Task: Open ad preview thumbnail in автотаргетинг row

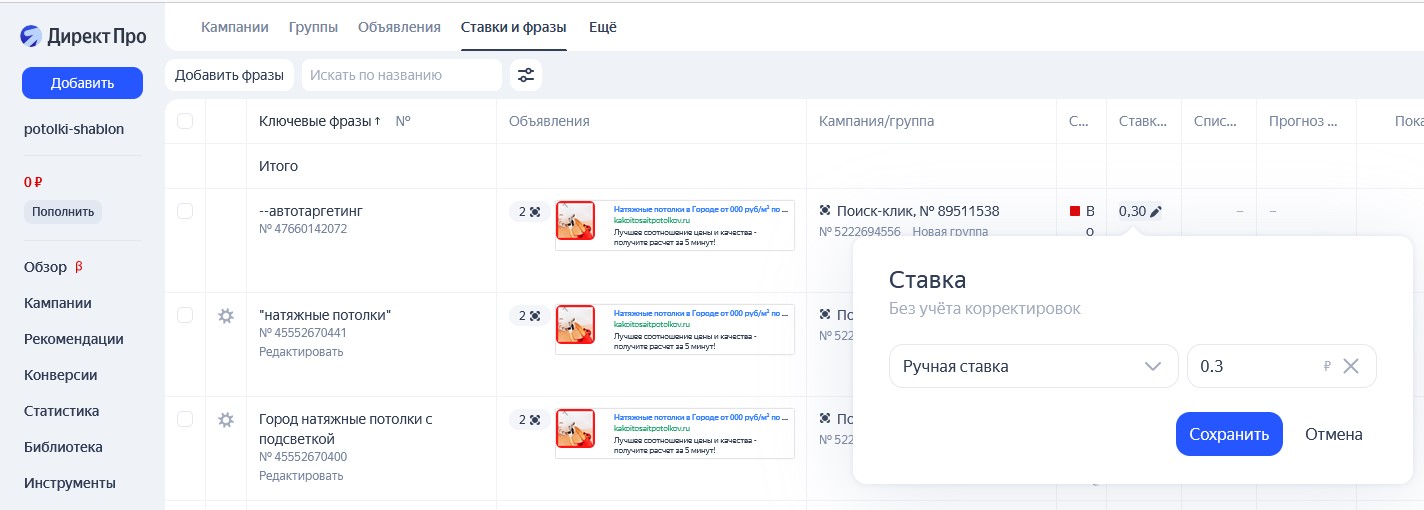Action: [575, 225]
